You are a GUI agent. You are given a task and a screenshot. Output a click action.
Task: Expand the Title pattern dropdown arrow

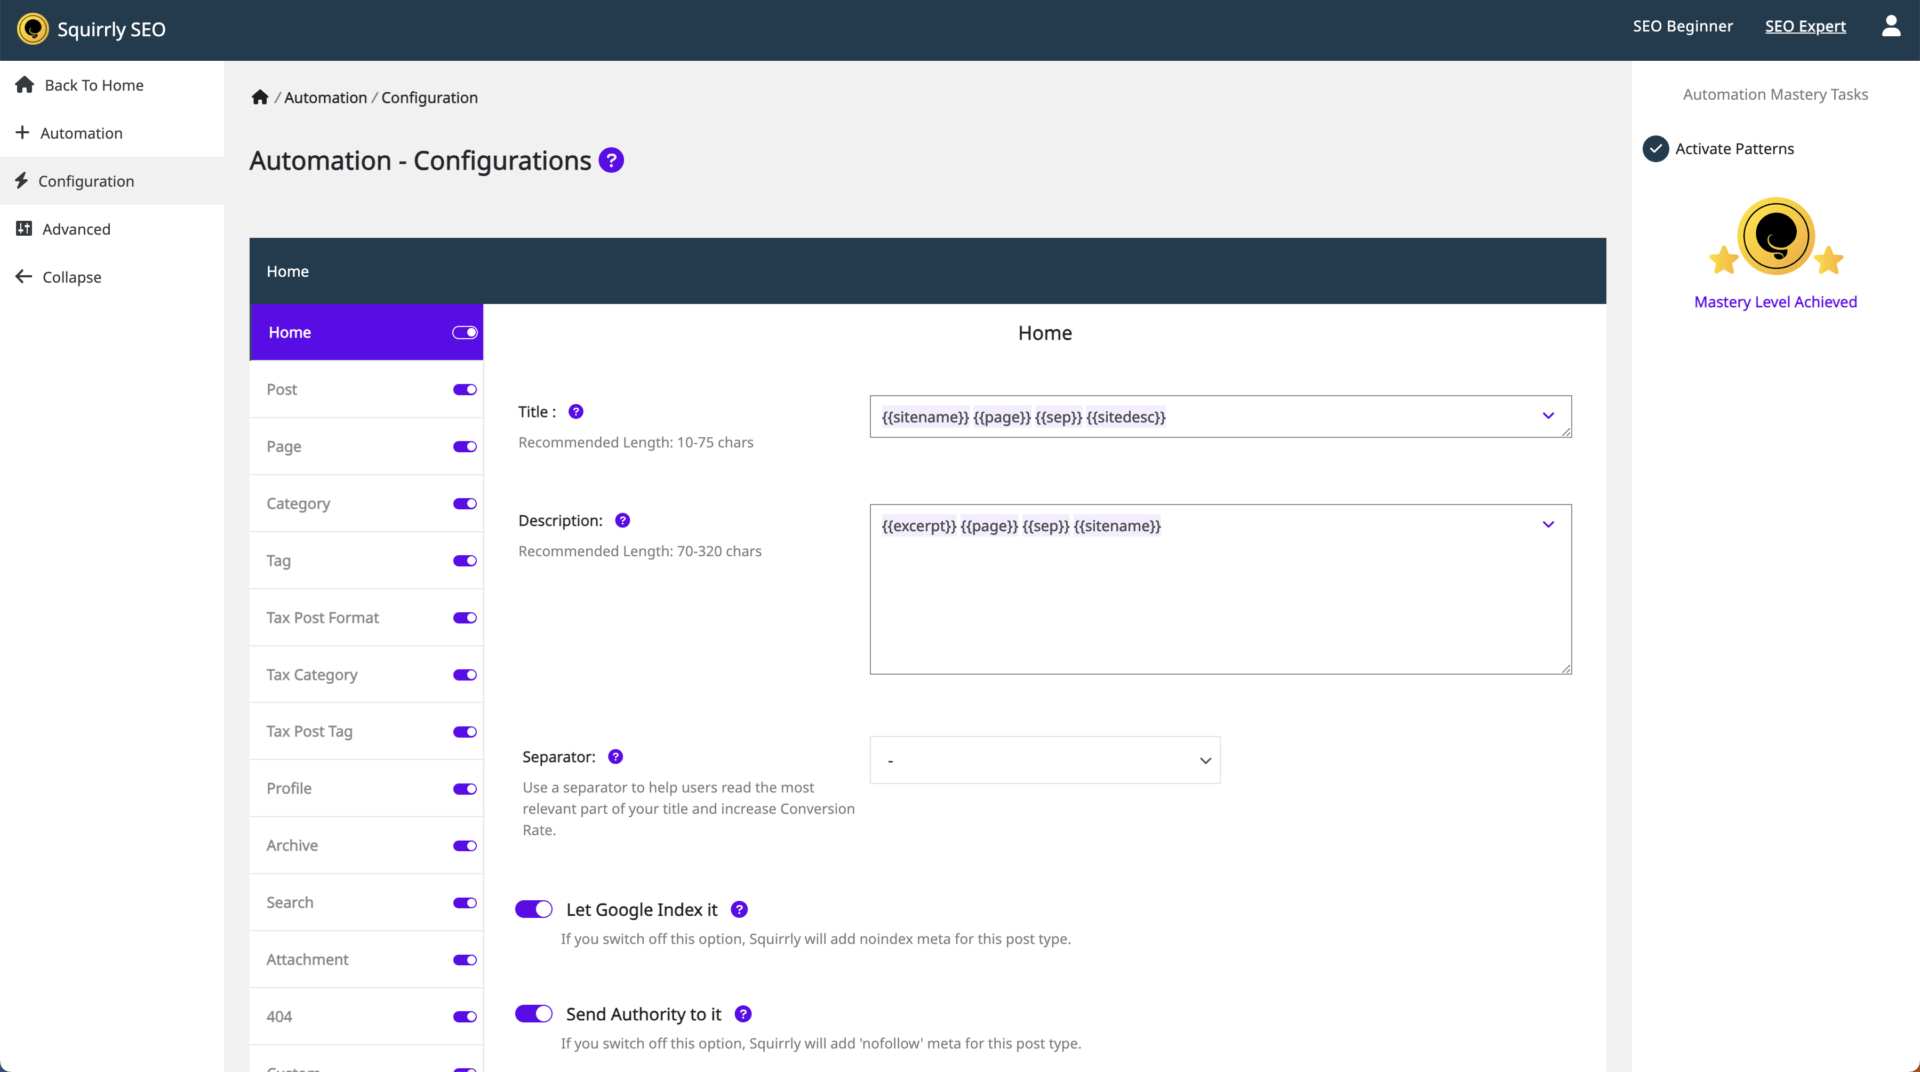[1548, 416]
